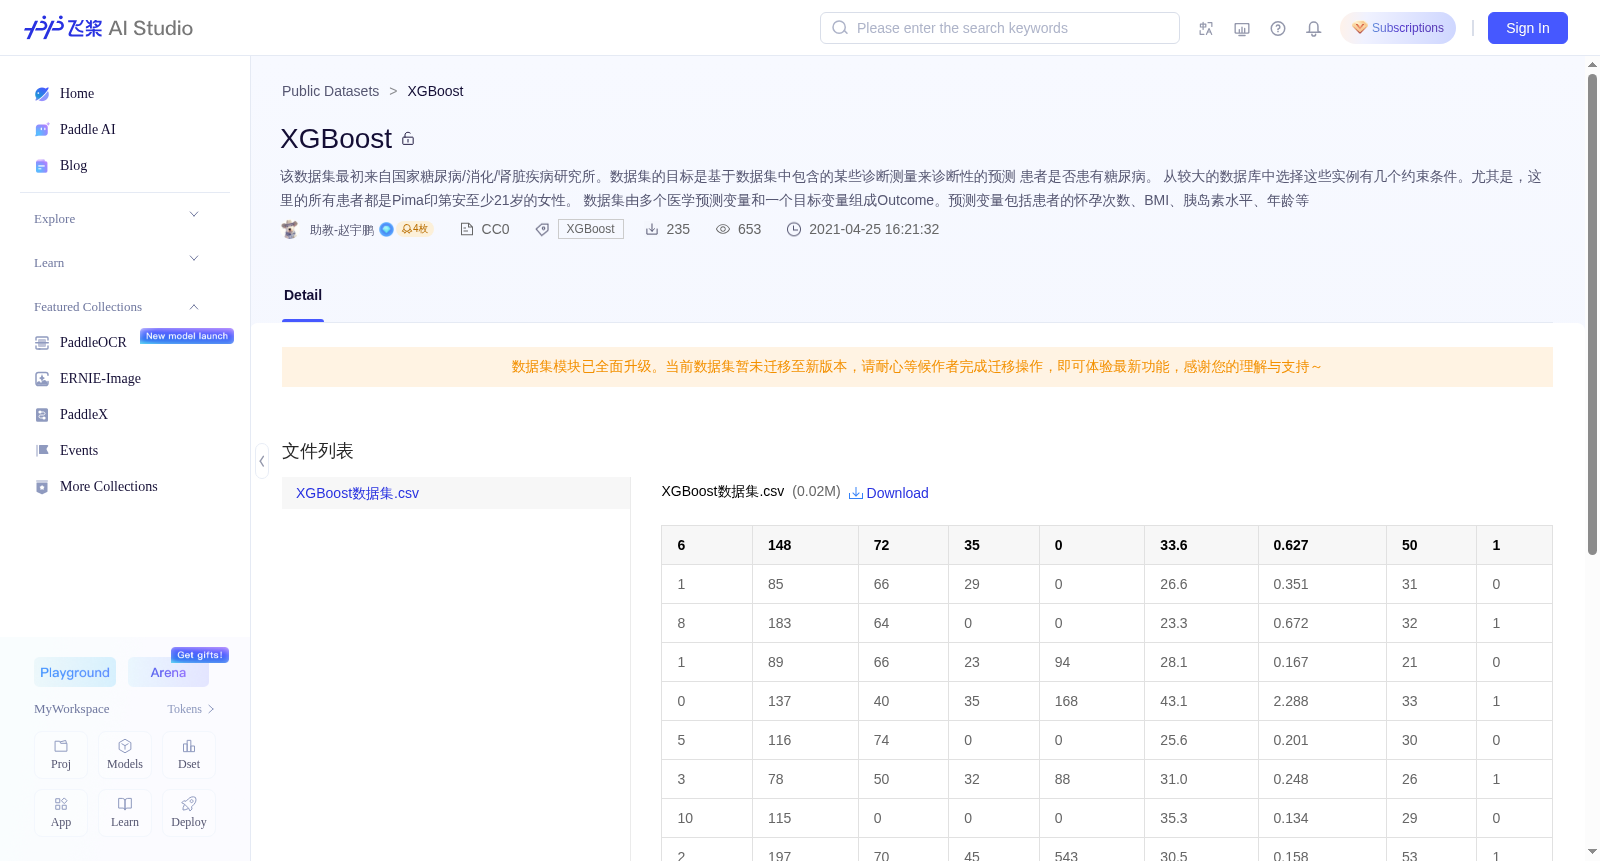Open the Proj workspace tile

61,755
